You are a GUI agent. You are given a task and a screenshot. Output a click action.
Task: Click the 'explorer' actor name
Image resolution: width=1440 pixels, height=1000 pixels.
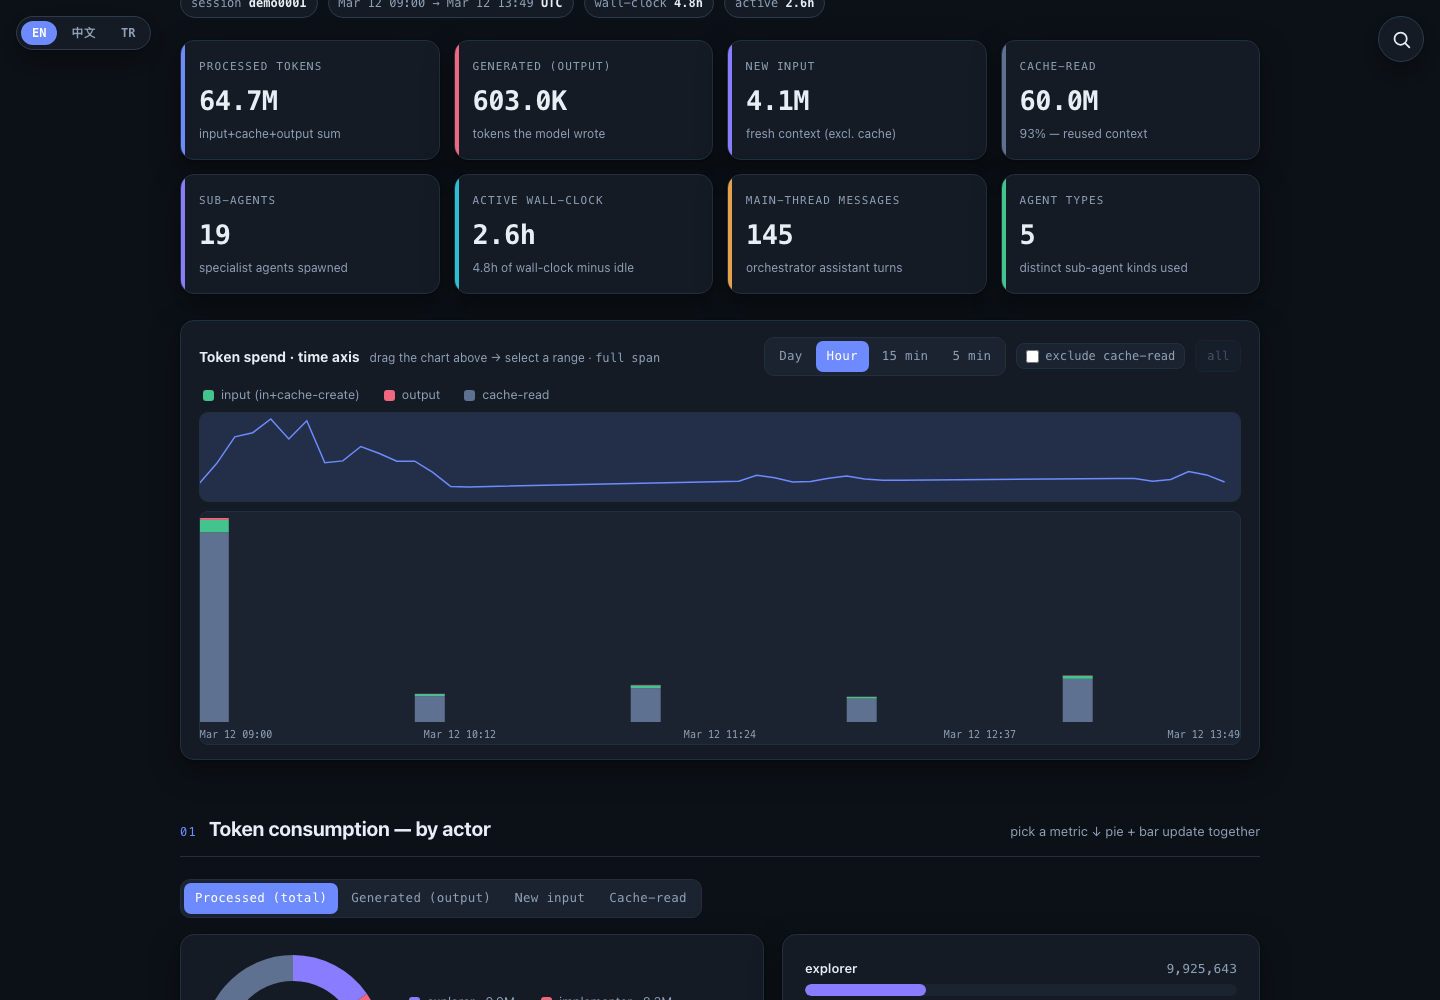pos(831,968)
